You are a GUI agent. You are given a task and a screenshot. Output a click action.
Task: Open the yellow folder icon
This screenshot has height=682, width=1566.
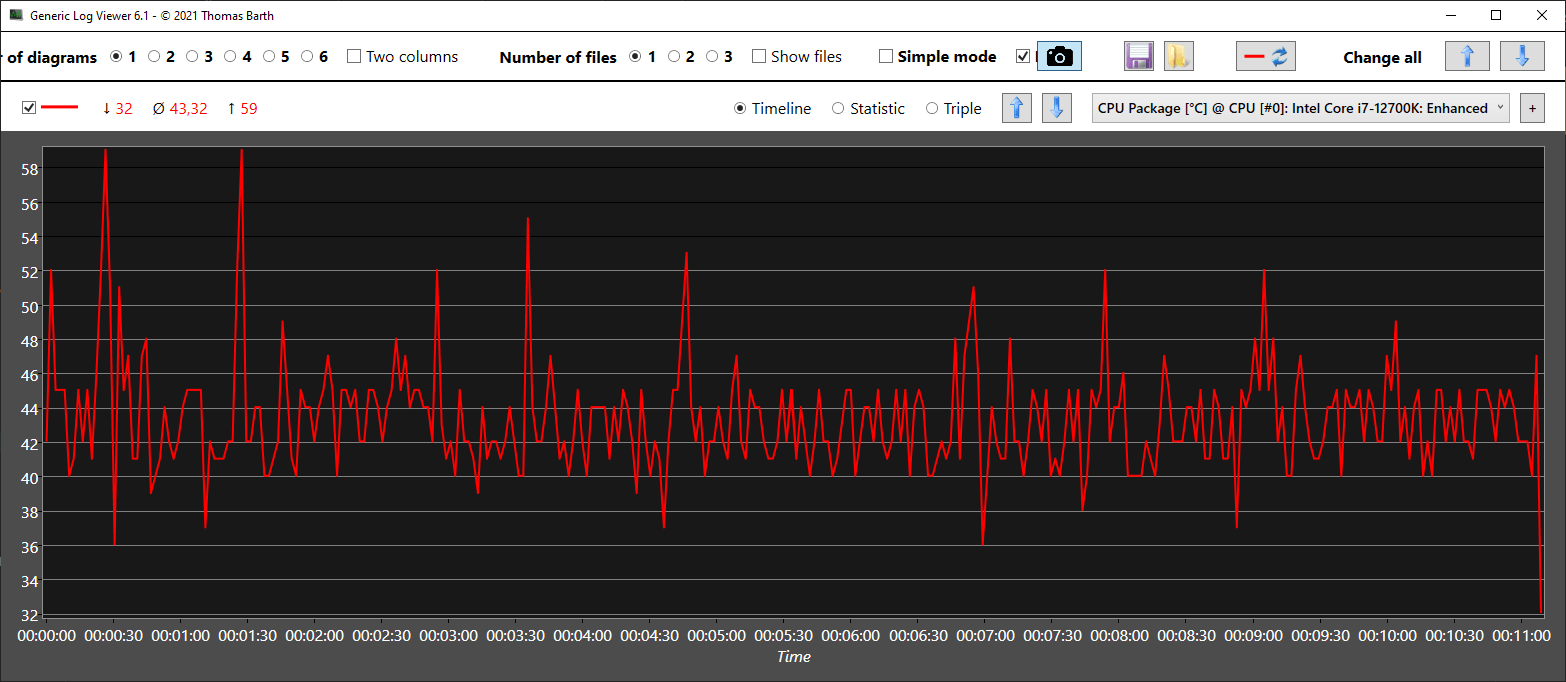pos(1178,57)
